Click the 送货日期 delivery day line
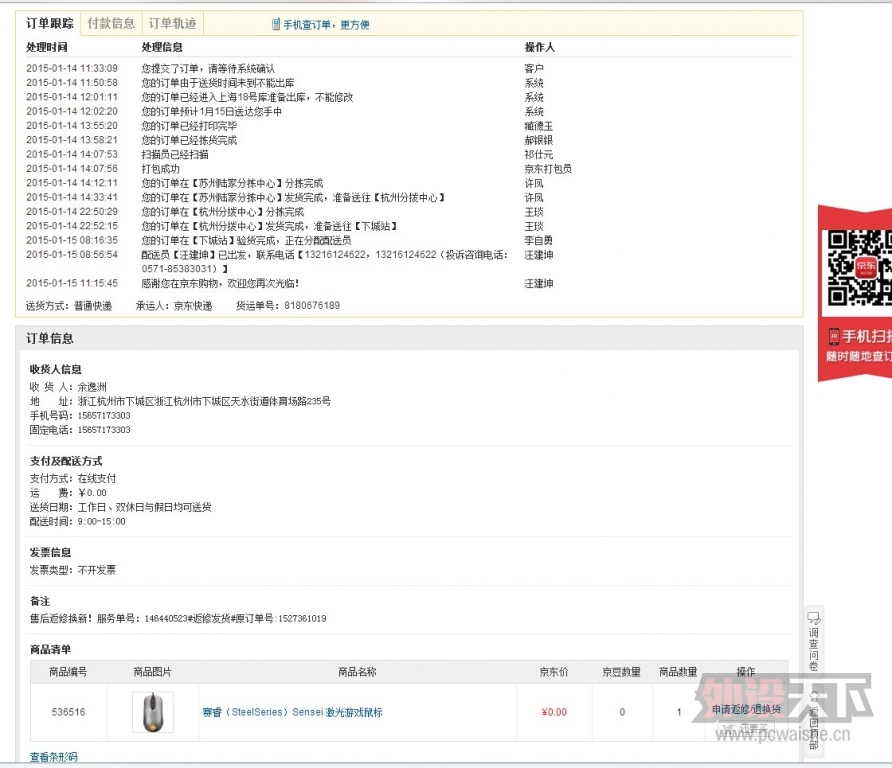This screenshot has width=892, height=768. (x=121, y=507)
